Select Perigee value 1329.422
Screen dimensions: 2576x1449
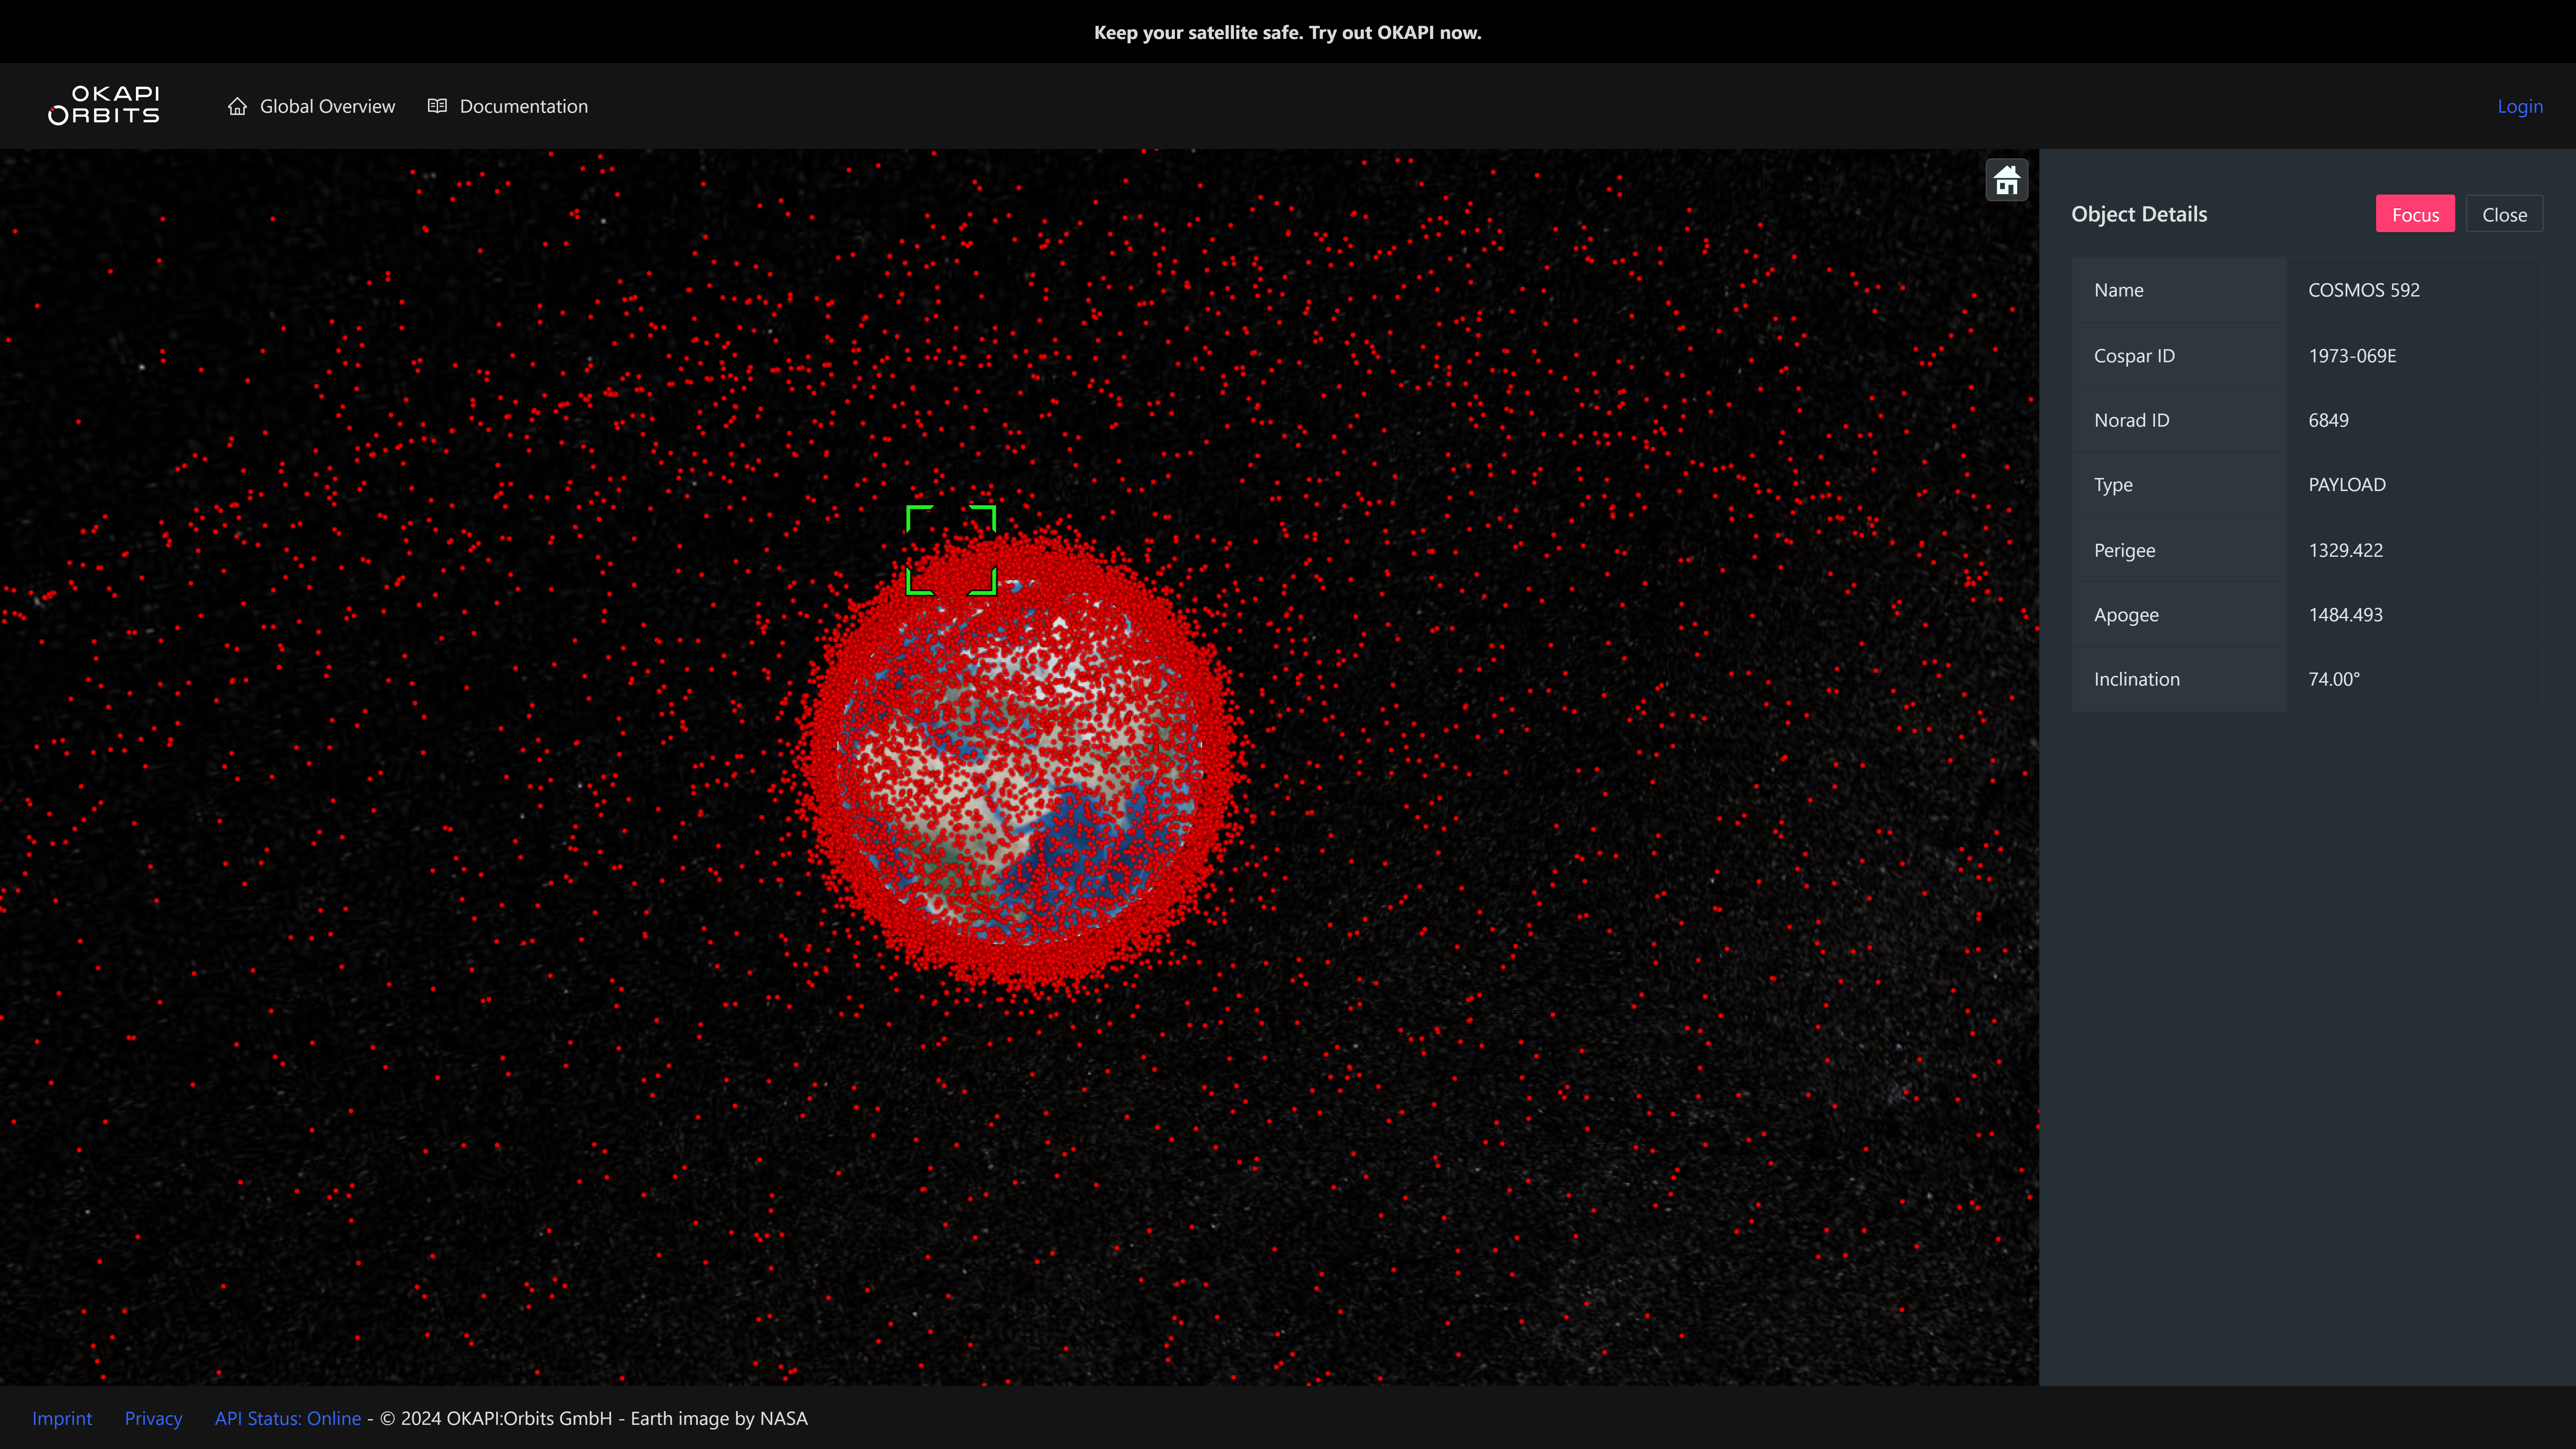(x=2345, y=550)
